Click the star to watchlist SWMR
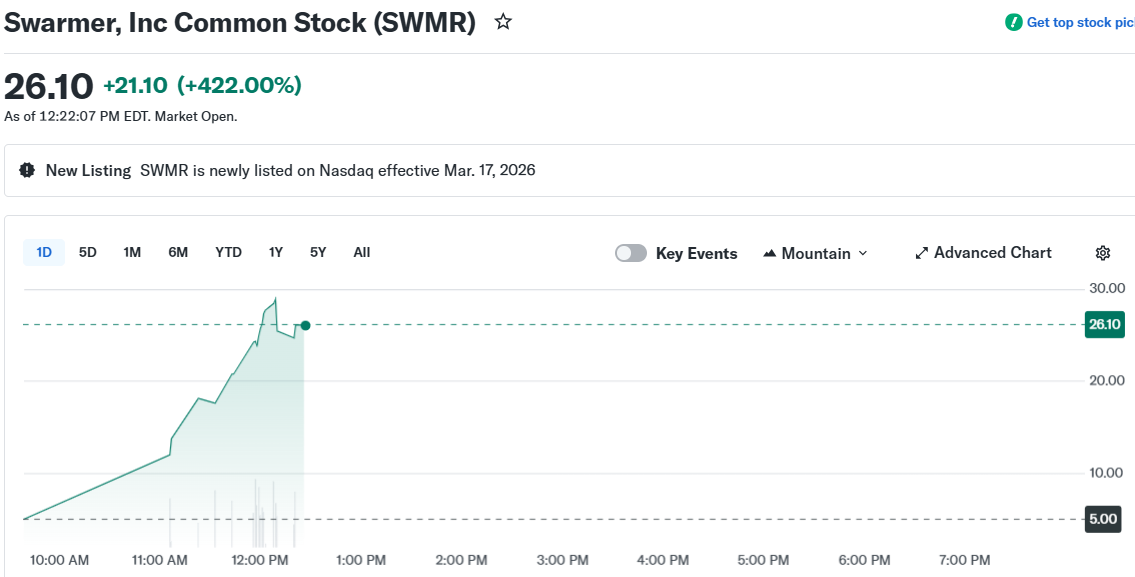The height and width of the screenshot is (577, 1135). pos(503,21)
